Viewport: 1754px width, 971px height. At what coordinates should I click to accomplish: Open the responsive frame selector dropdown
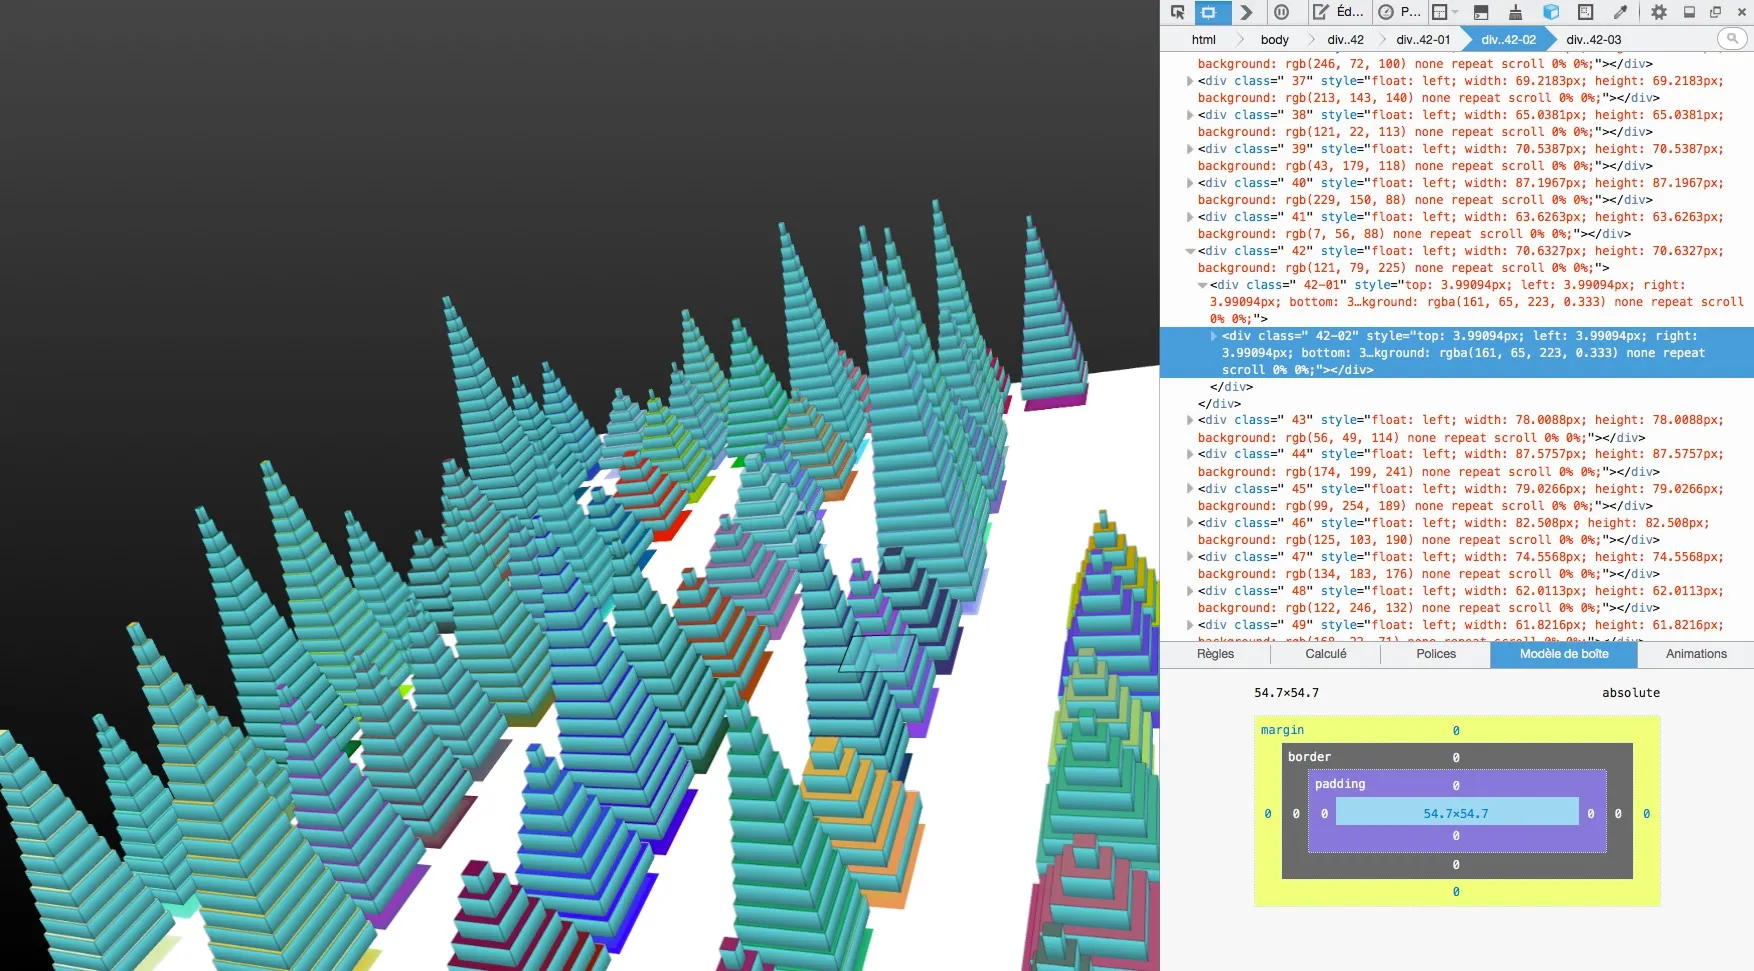pos(1444,12)
